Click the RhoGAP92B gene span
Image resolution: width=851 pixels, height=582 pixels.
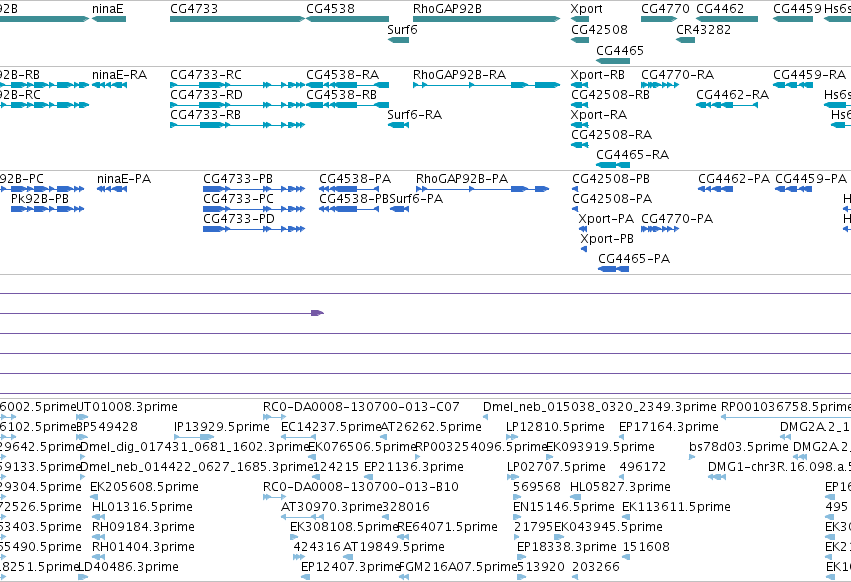click(x=486, y=19)
